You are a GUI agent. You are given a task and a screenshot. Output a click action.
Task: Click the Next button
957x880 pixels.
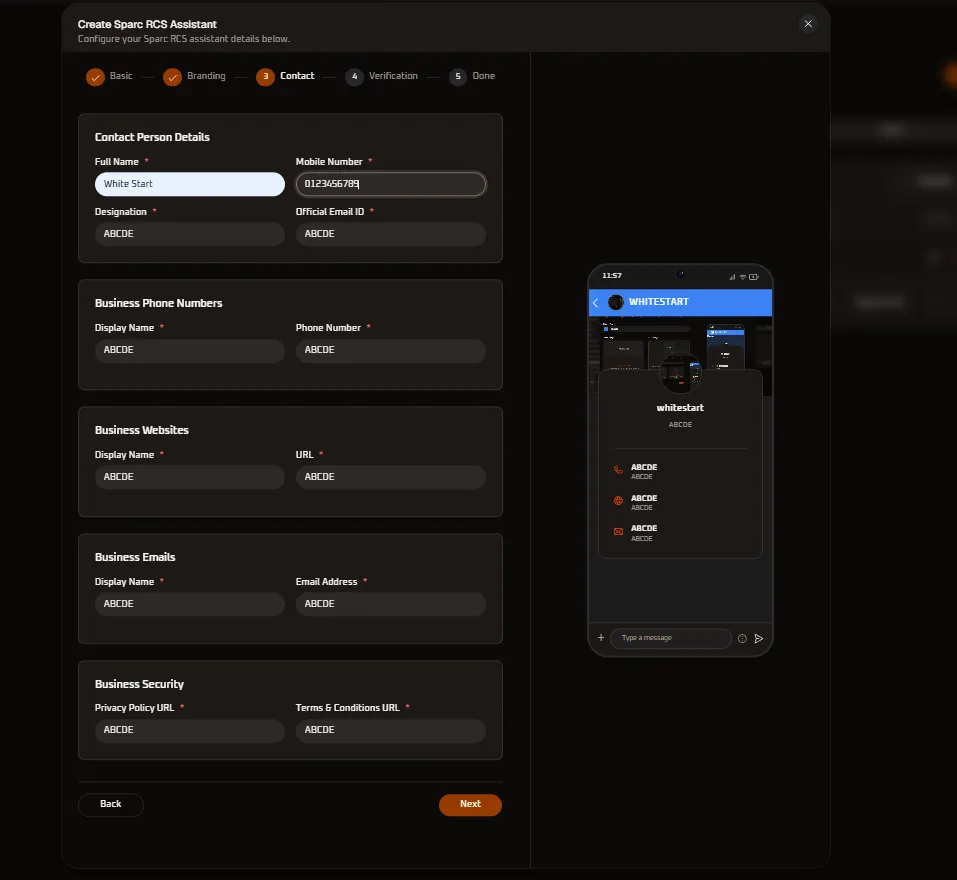pyautogui.click(x=470, y=804)
